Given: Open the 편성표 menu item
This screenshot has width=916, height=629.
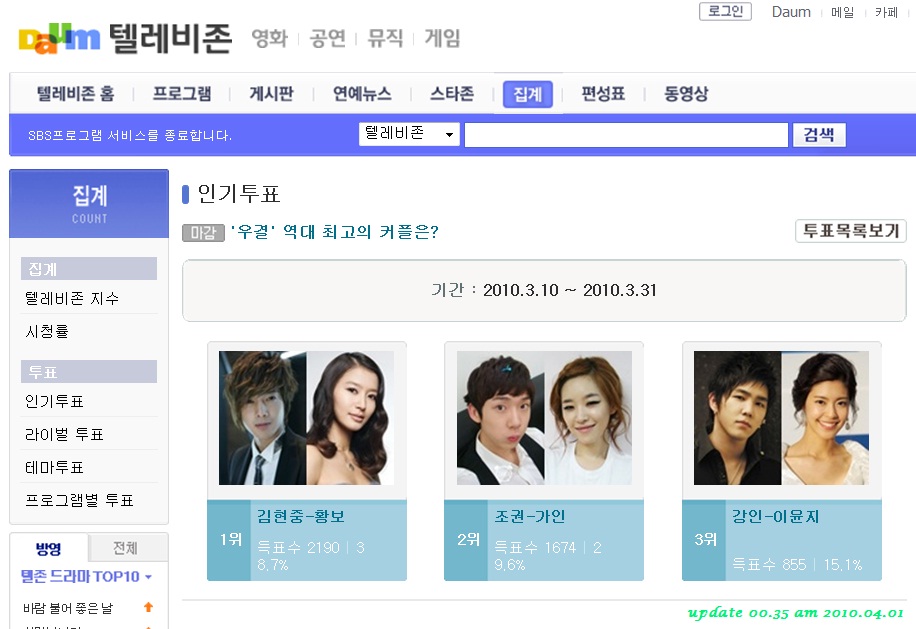Looking at the screenshot, I should tap(603, 94).
